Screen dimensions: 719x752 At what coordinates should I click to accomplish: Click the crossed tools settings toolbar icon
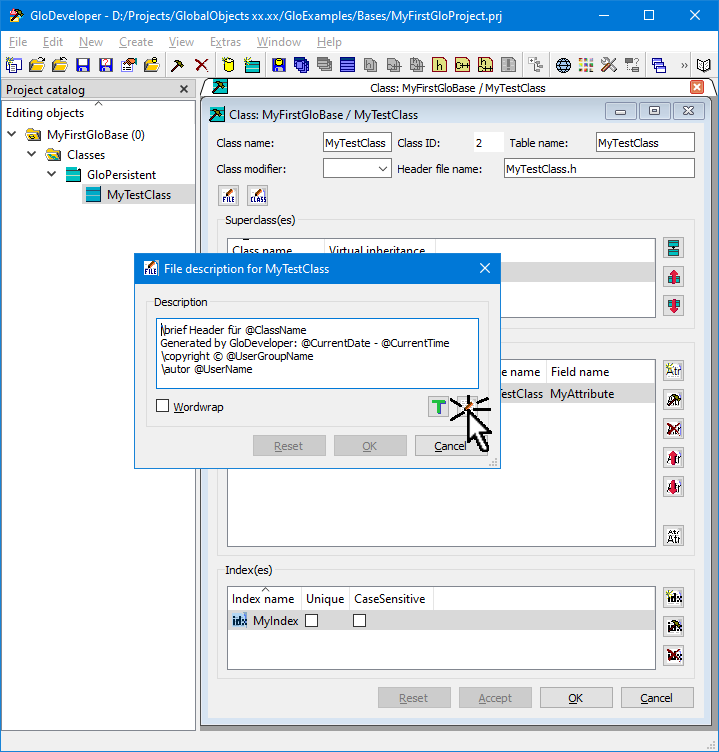point(609,65)
